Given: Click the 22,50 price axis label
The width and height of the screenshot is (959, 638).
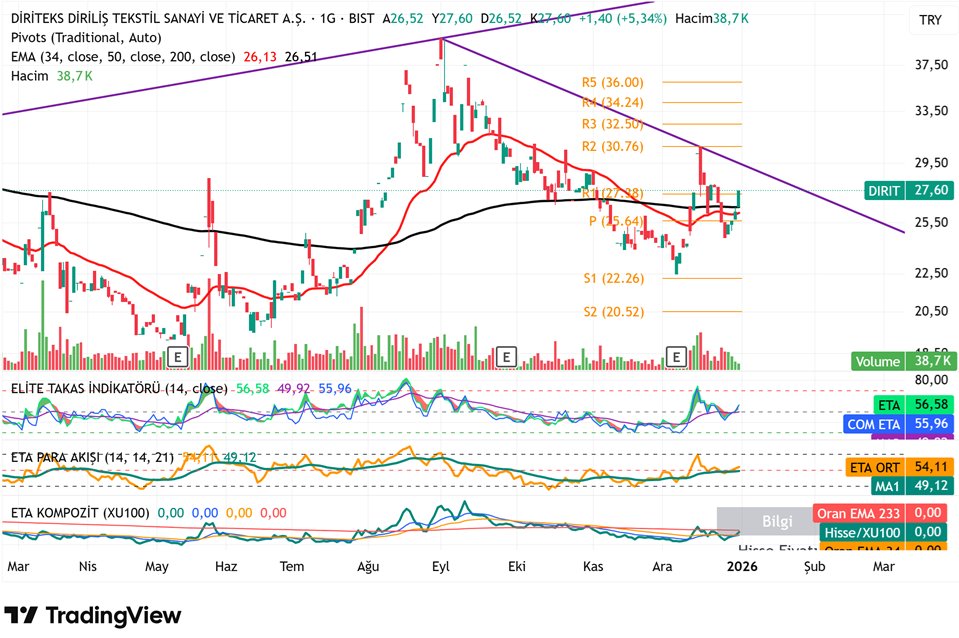Looking at the screenshot, I should (x=931, y=273).
